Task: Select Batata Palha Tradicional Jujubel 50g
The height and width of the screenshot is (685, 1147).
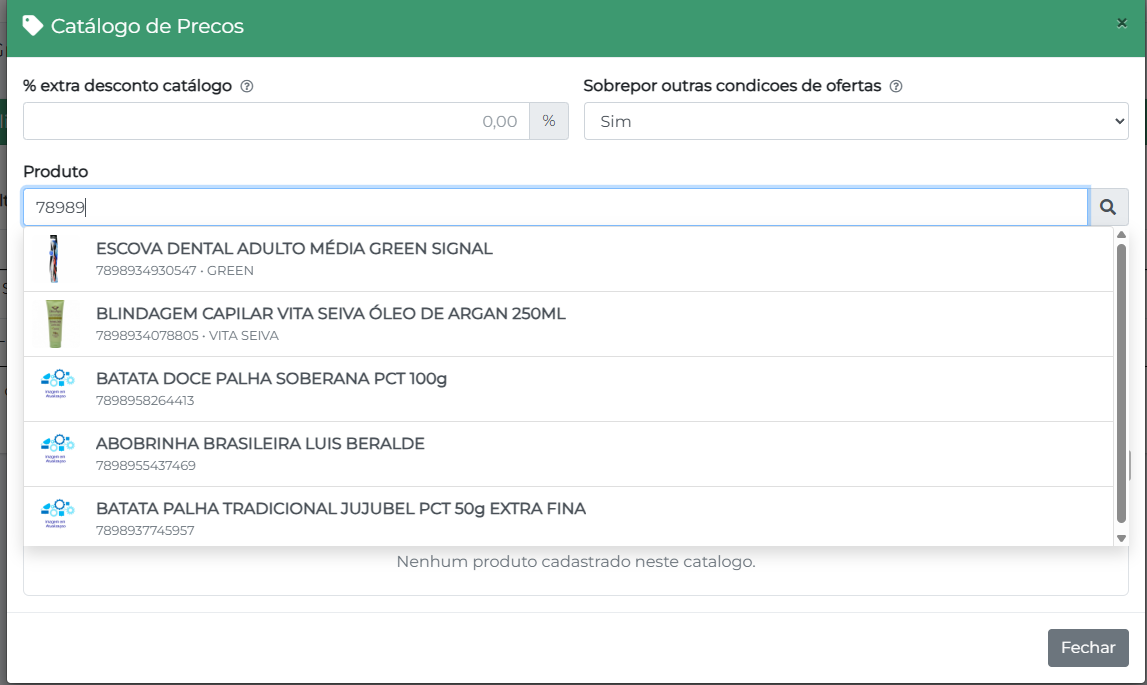Action: [568, 517]
